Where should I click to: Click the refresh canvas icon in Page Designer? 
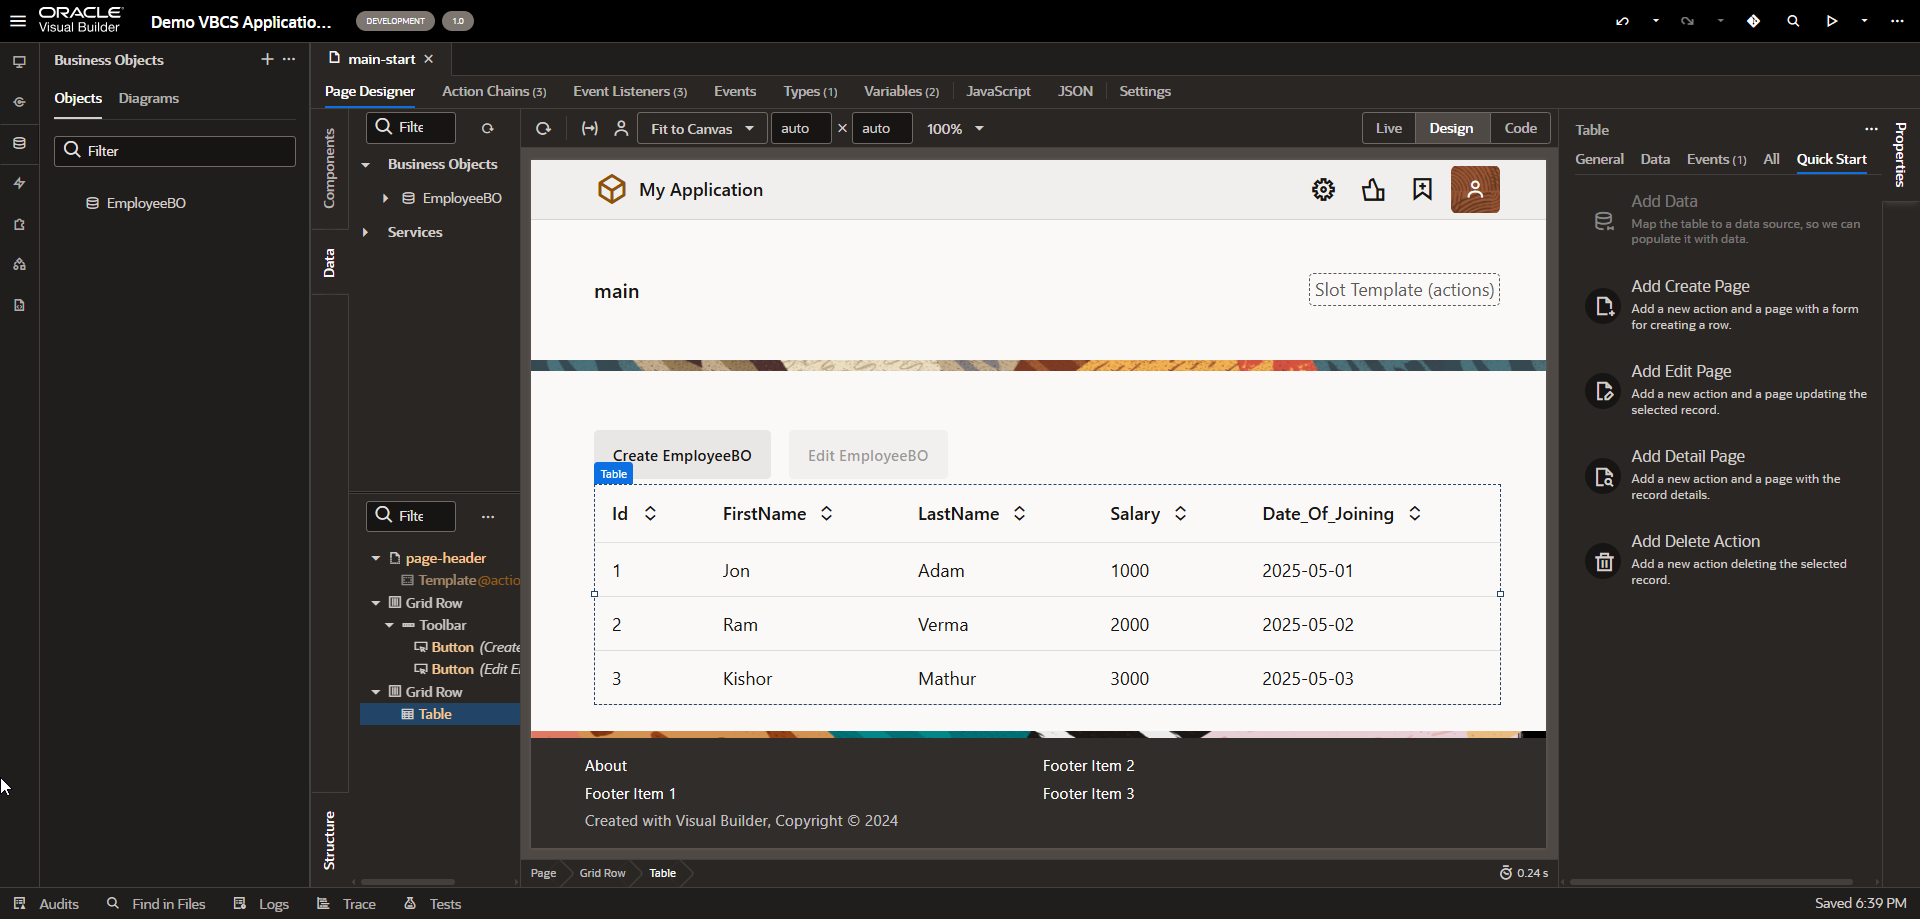[543, 129]
